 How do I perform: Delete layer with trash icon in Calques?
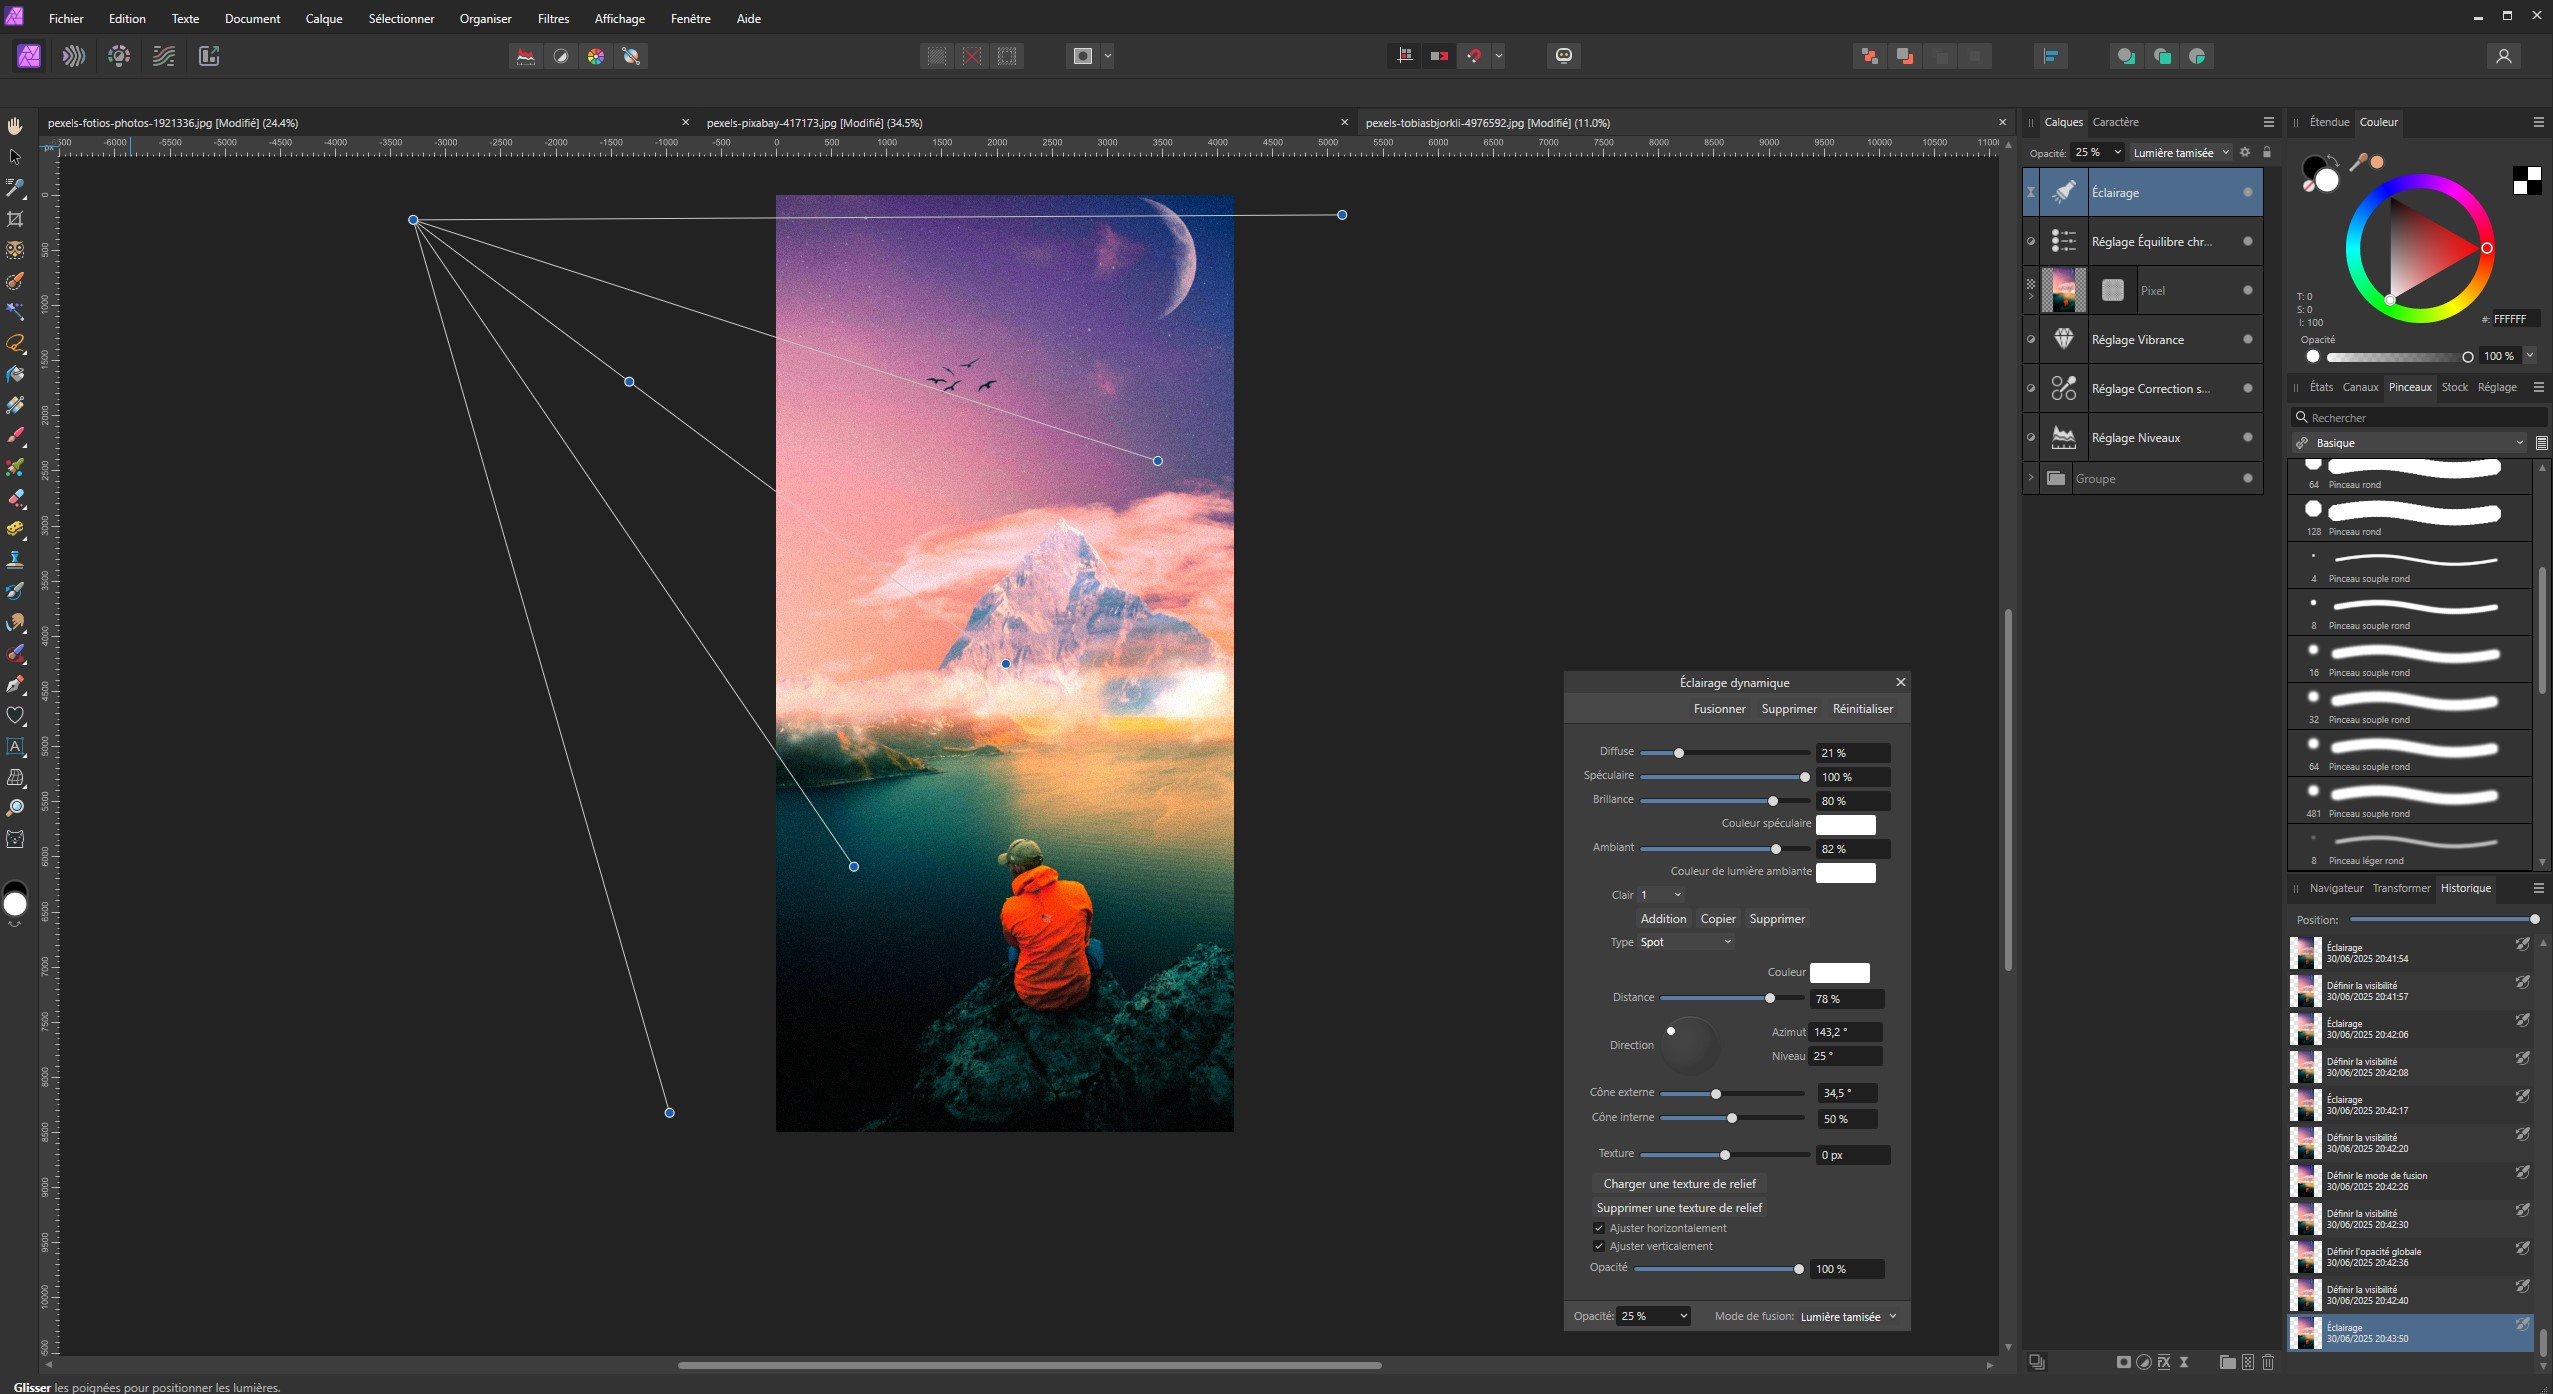point(2268,1362)
